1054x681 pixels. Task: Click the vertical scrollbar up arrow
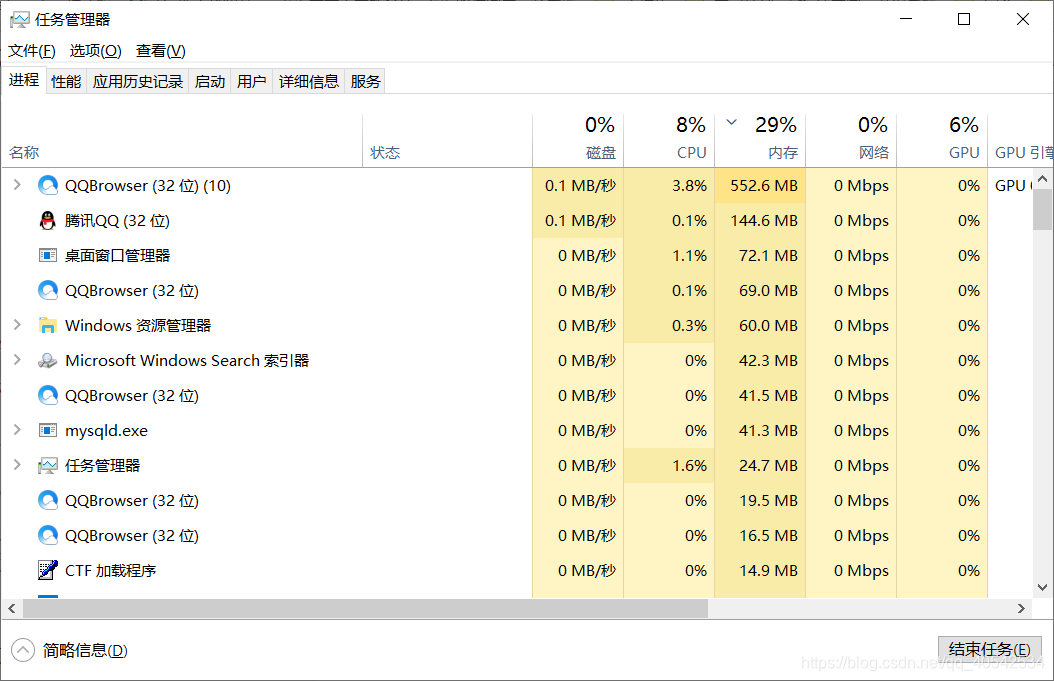coord(1043,178)
